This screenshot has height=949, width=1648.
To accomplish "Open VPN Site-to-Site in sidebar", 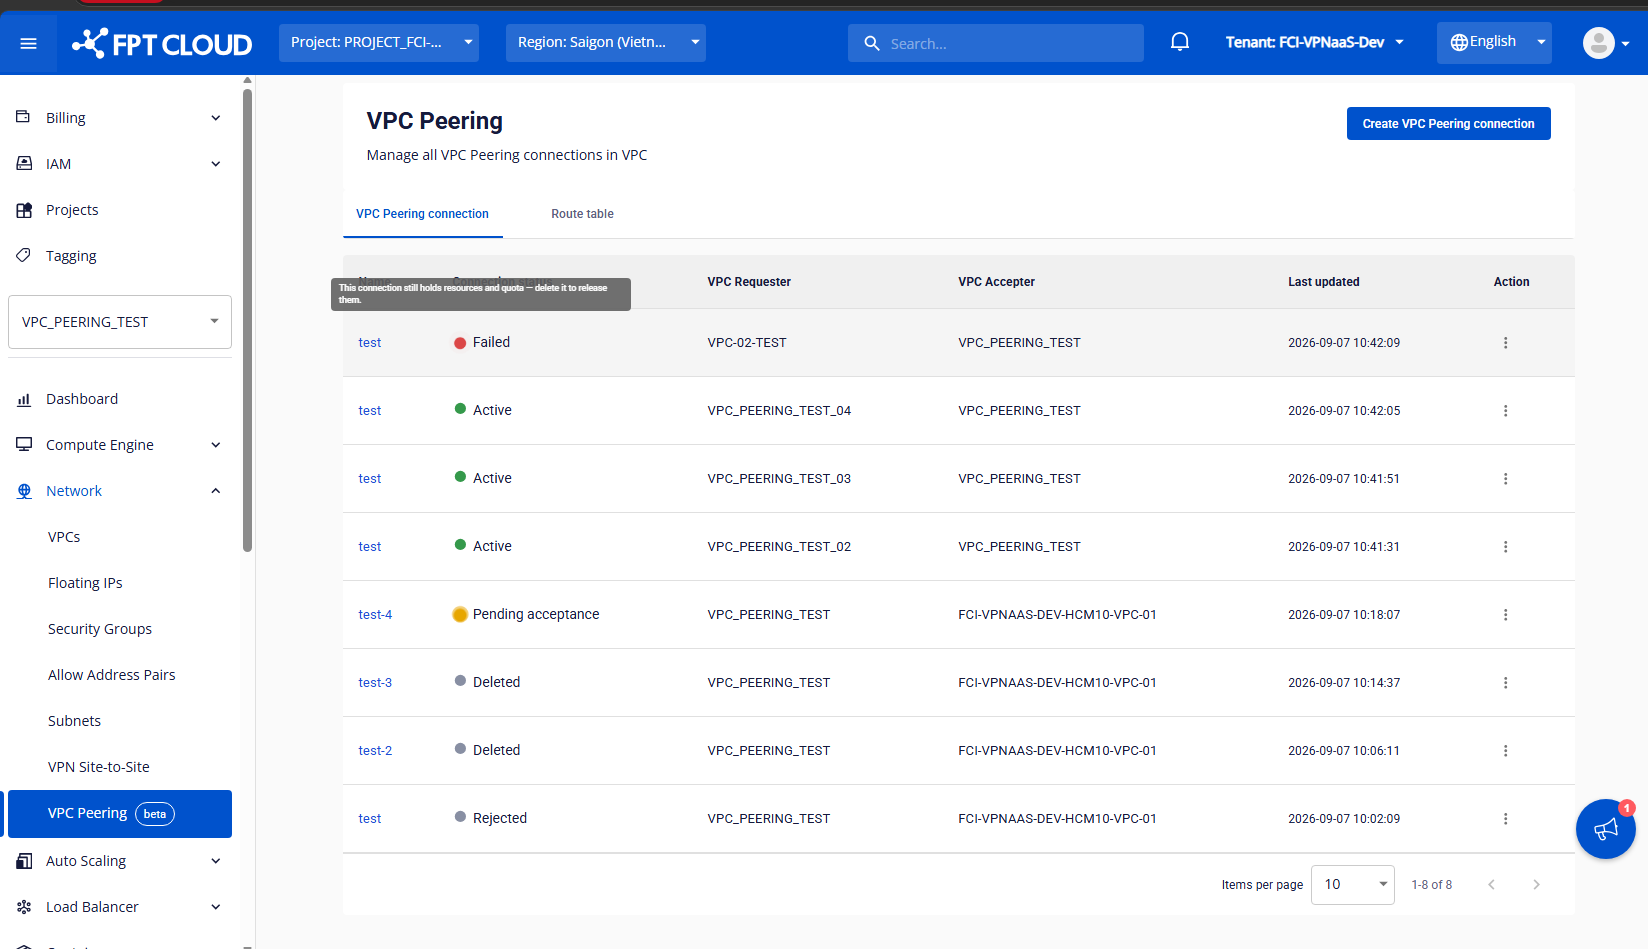I will [x=99, y=767].
